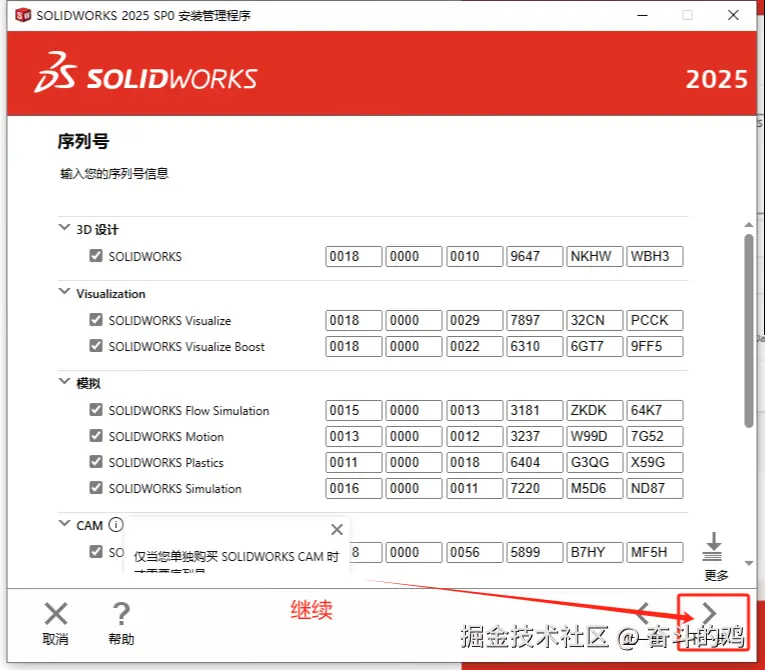Click scrollbar up arrow
The image size is (765, 670).
[749, 225]
